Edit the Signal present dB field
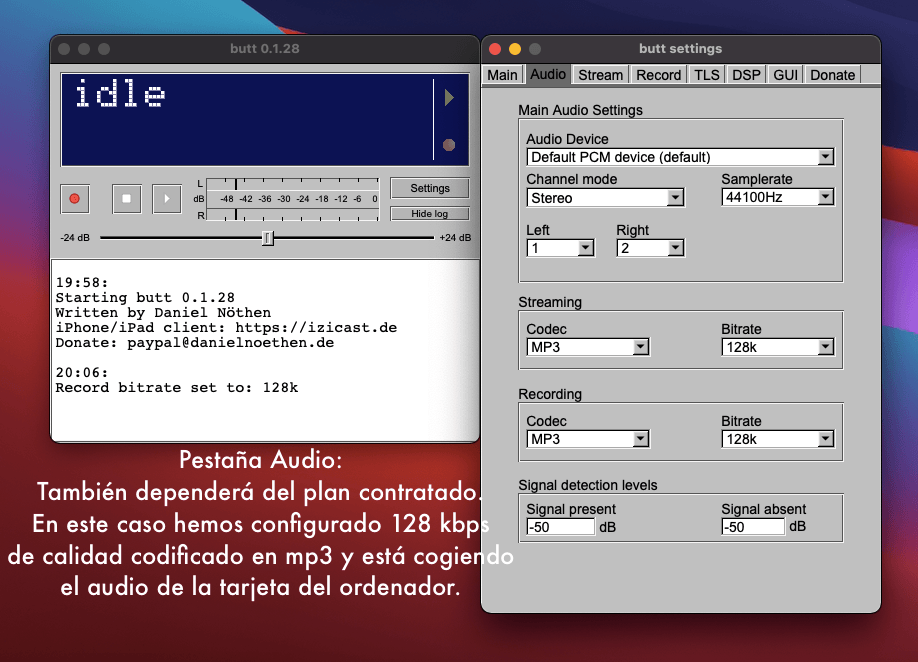 click(x=560, y=526)
